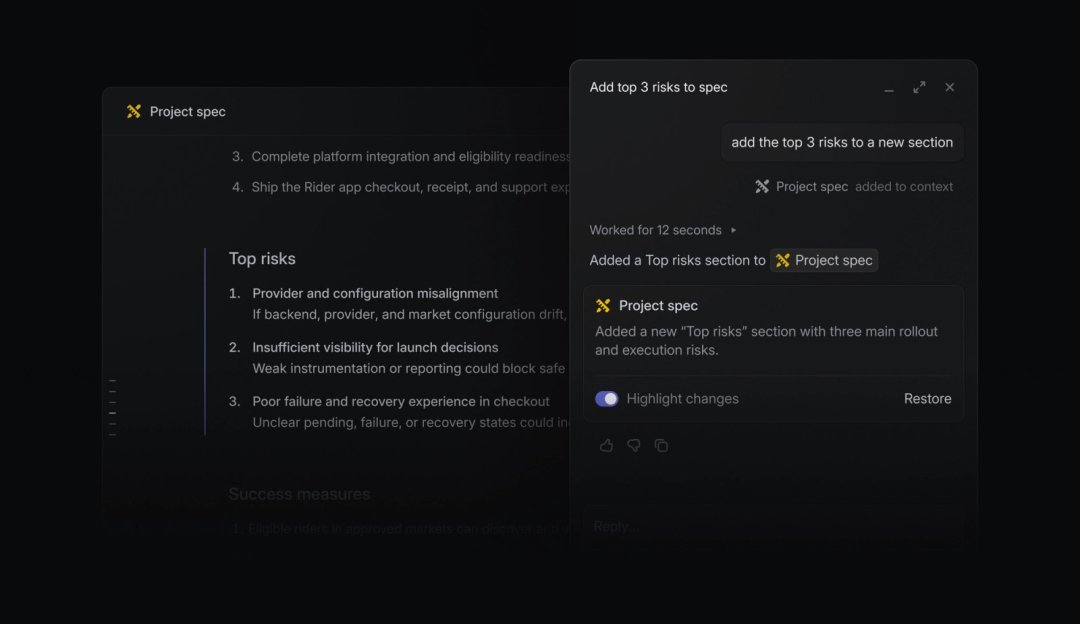Copy the assistant response

click(x=661, y=446)
